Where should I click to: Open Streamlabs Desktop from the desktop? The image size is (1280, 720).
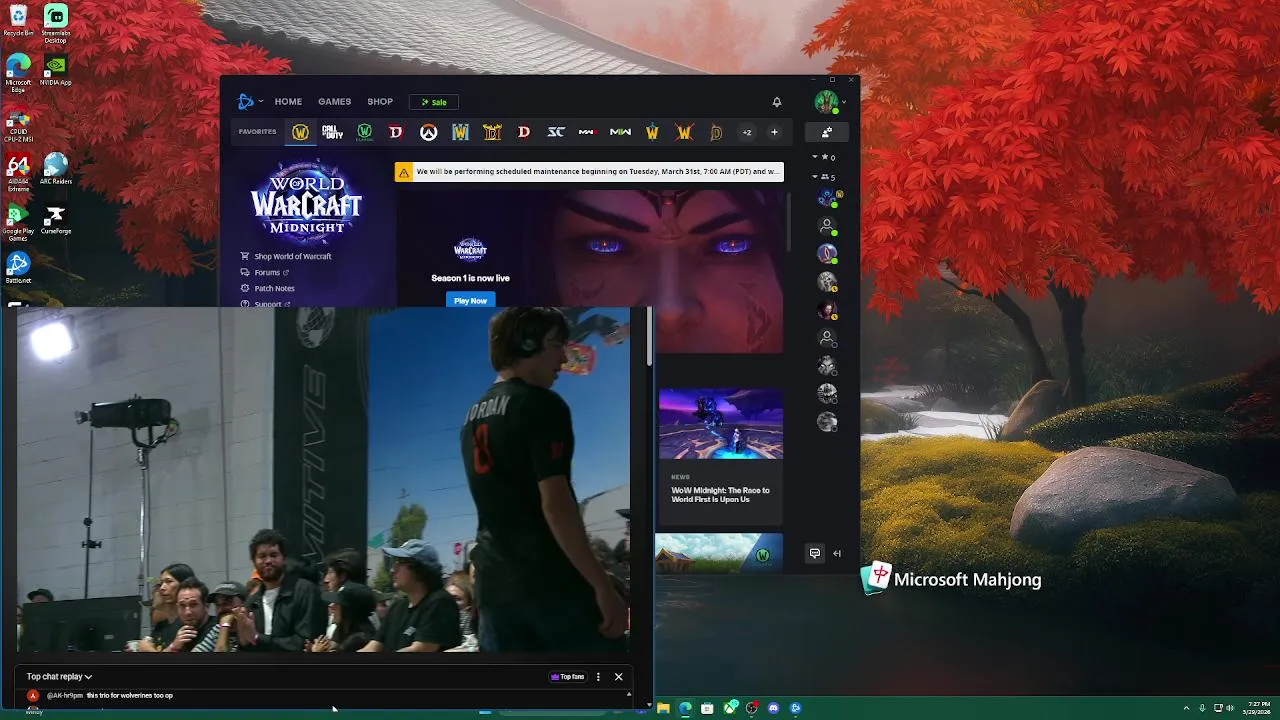click(x=56, y=21)
